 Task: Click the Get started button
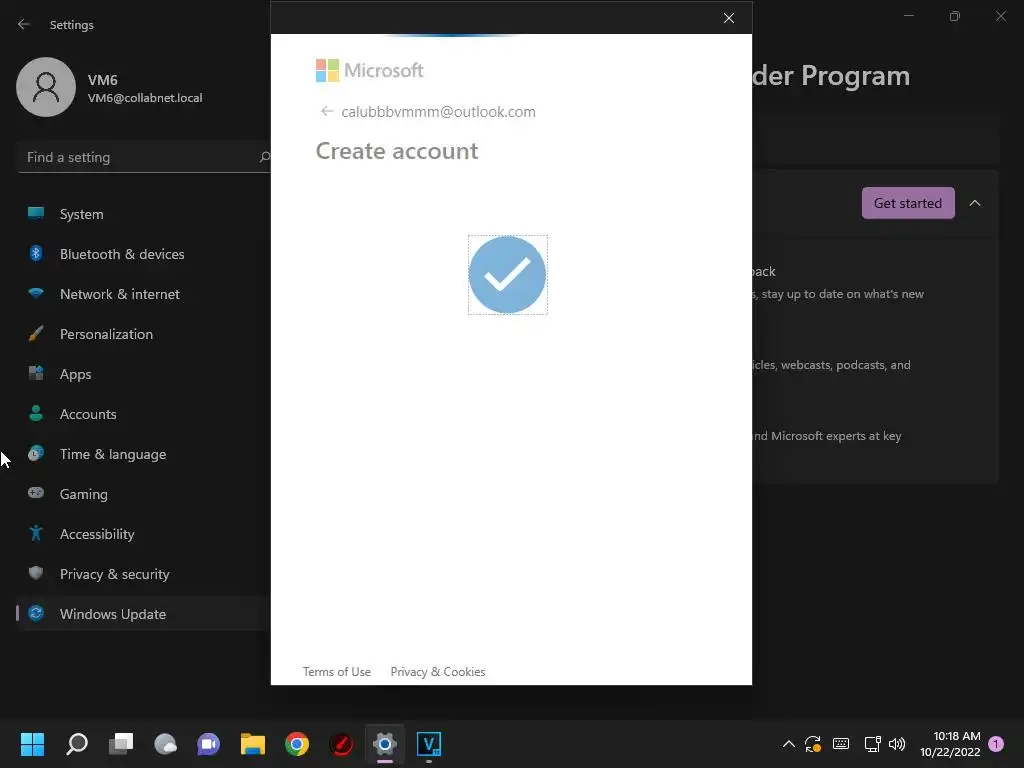click(908, 203)
